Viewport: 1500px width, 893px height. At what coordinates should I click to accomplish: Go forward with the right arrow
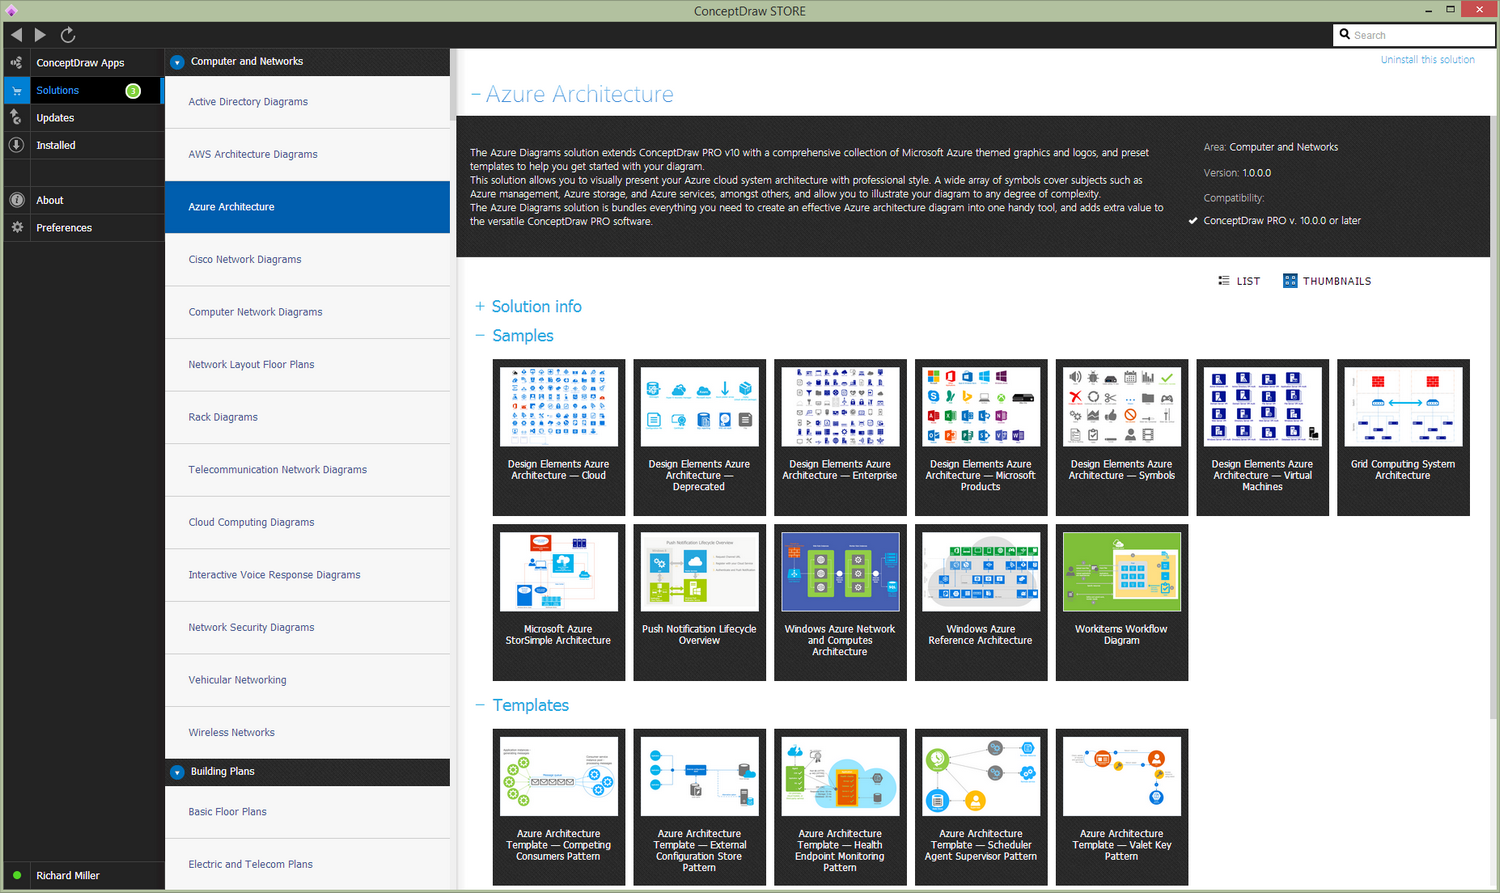pos(40,35)
